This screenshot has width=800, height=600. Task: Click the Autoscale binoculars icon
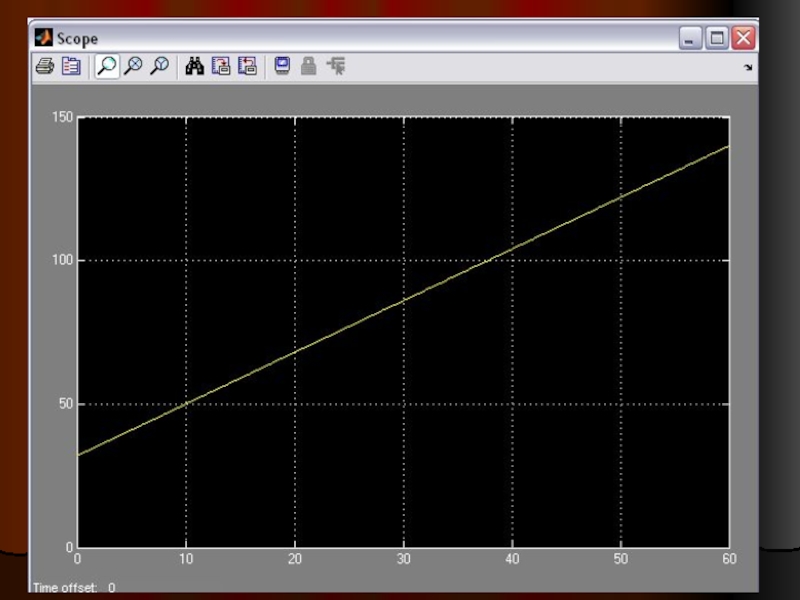(194, 66)
